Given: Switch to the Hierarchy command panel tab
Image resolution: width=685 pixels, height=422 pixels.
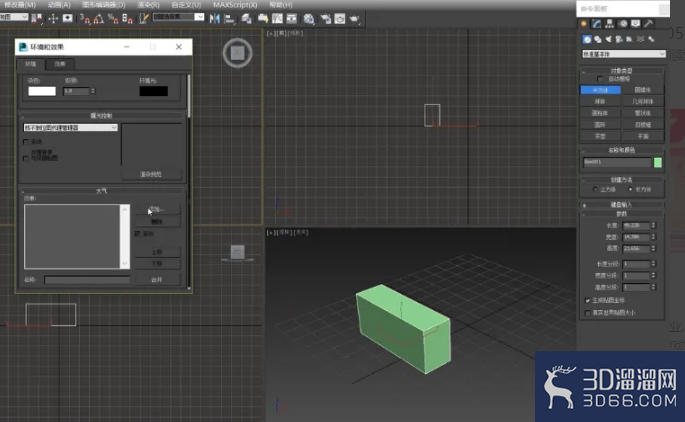Looking at the screenshot, I should click(609, 24).
